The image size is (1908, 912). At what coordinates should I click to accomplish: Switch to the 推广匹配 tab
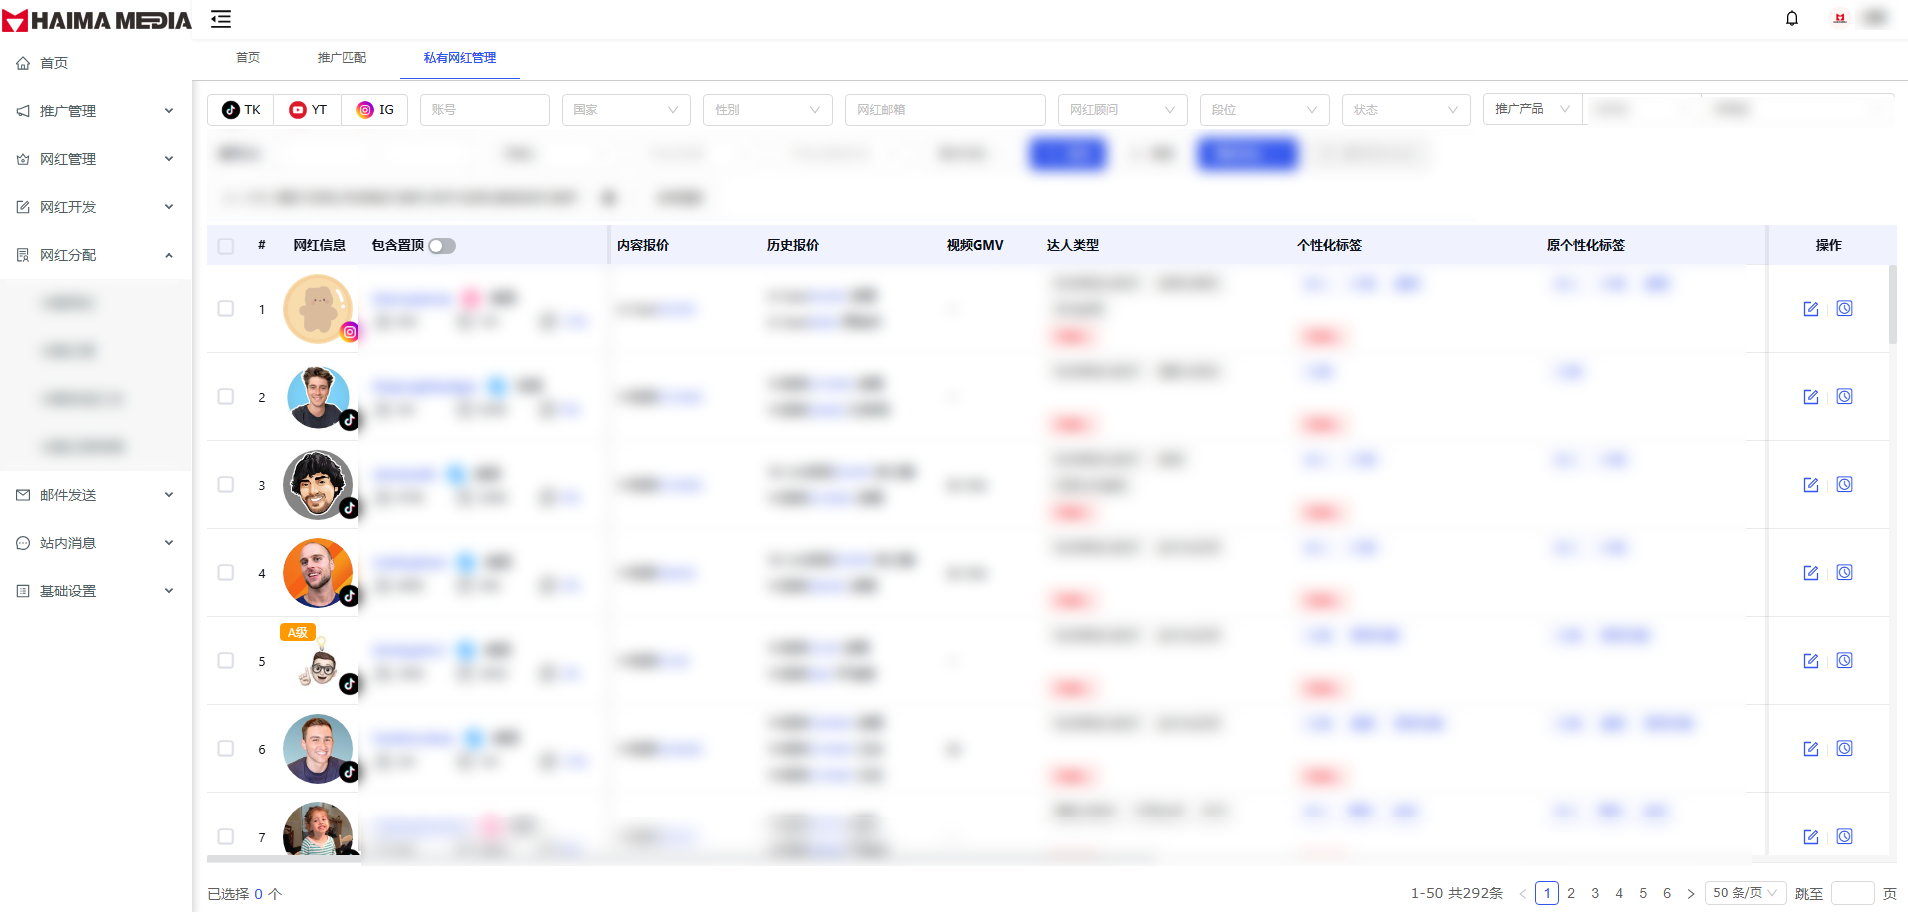tap(341, 58)
